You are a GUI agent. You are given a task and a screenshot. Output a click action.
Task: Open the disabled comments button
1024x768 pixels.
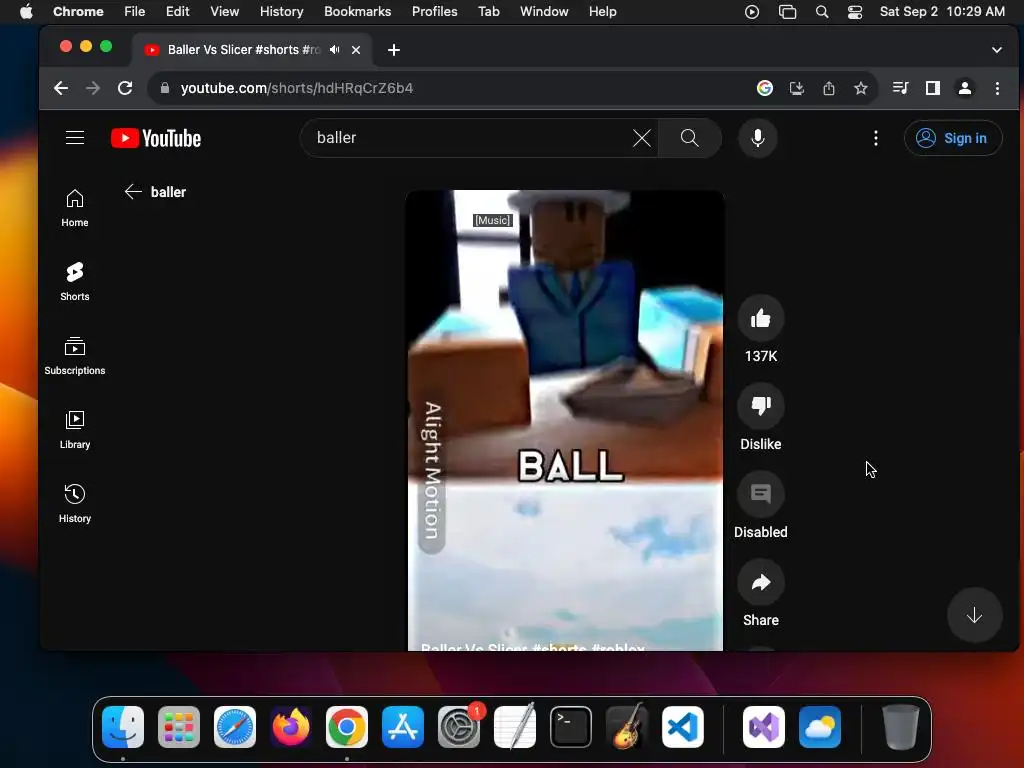pos(760,494)
